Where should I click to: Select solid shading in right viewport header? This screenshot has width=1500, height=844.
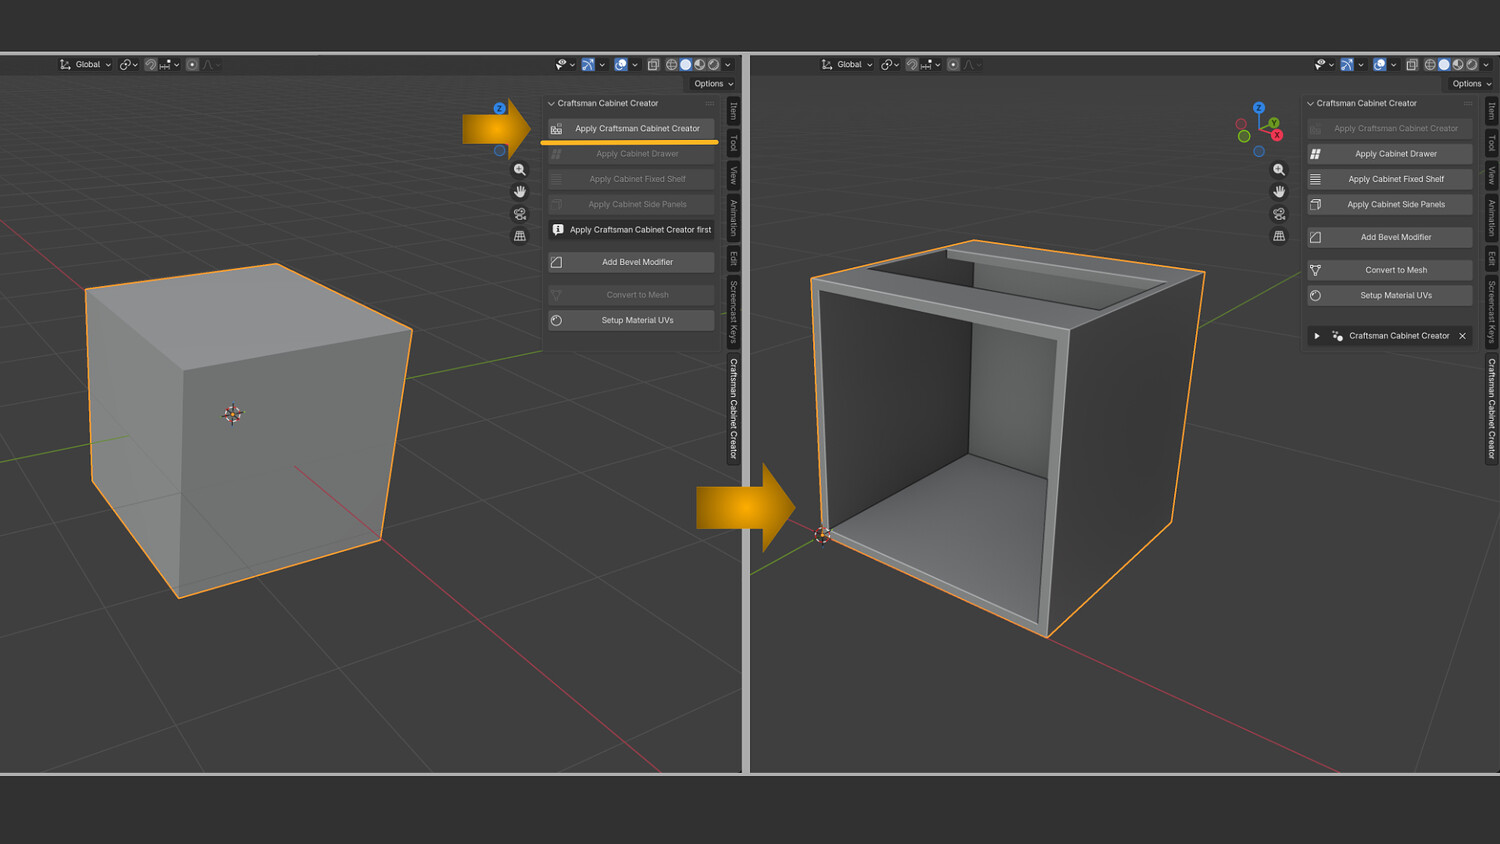coord(1444,65)
